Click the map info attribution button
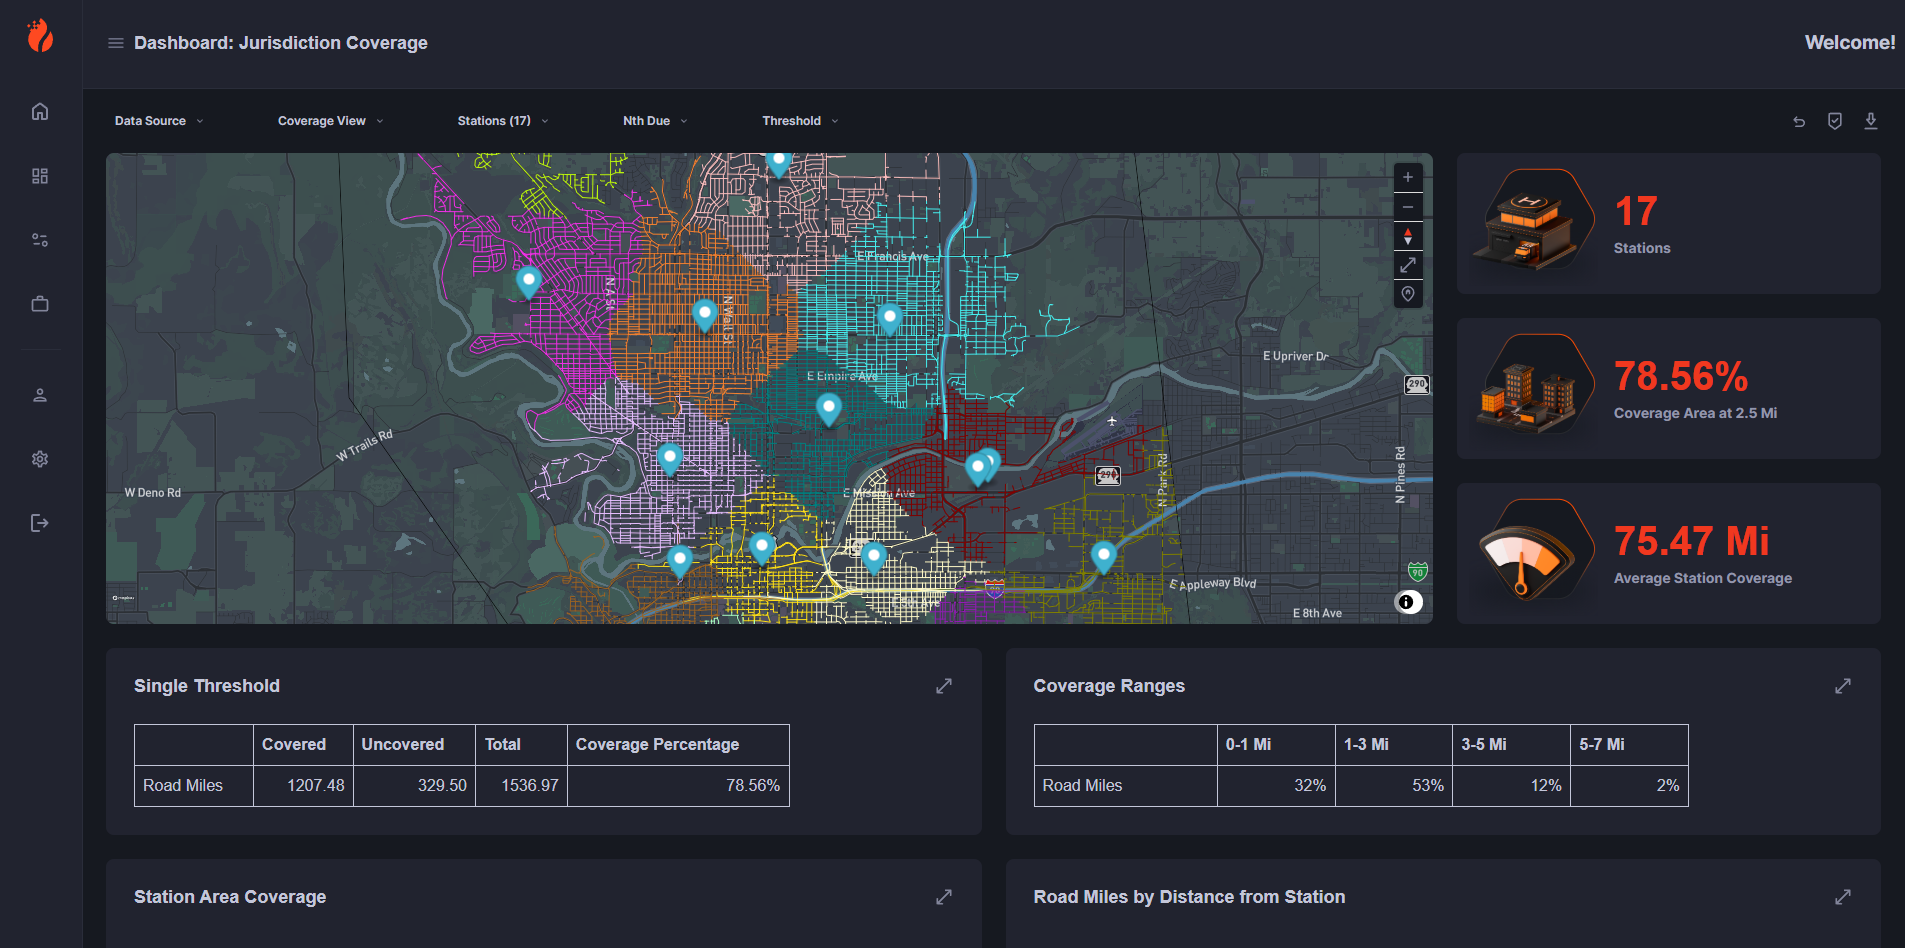This screenshot has width=1905, height=948. [1407, 602]
